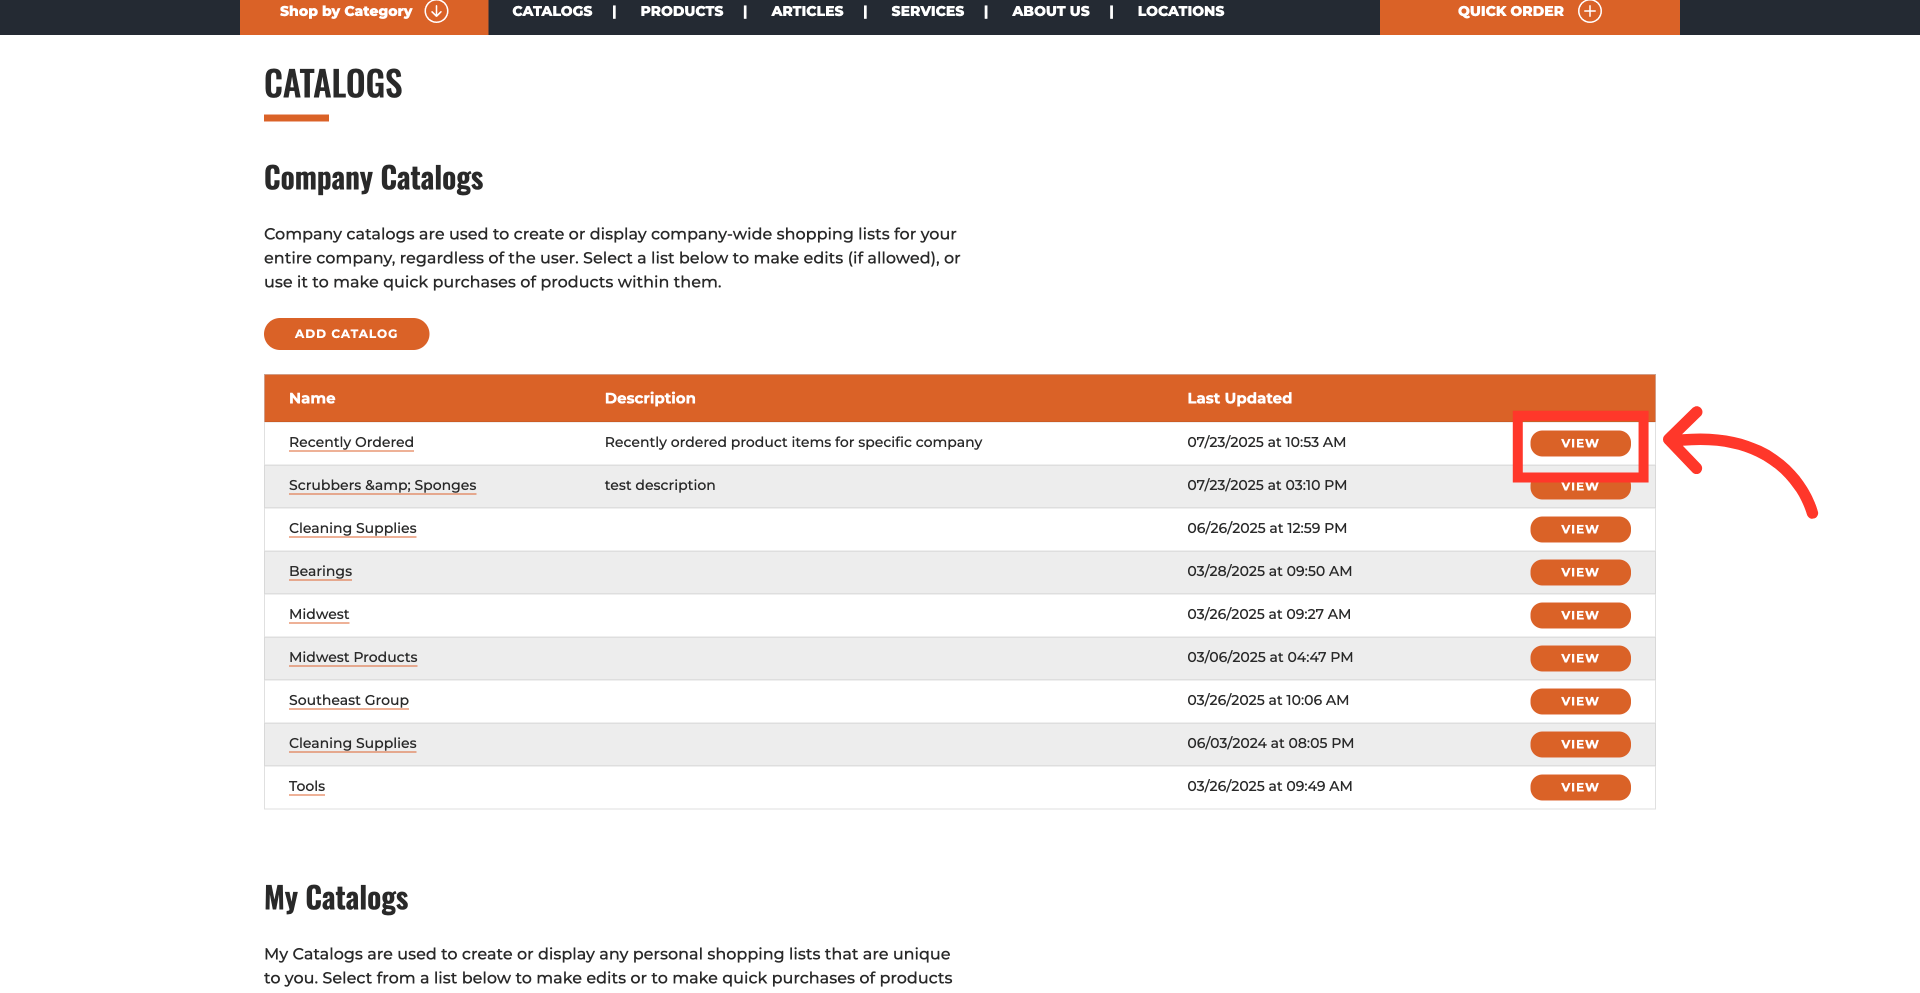Click VIEW for Cleaning Supplies 06/03/2024 row
The width and height of the screenshot is (1920, 993).
pos(1580,744)
